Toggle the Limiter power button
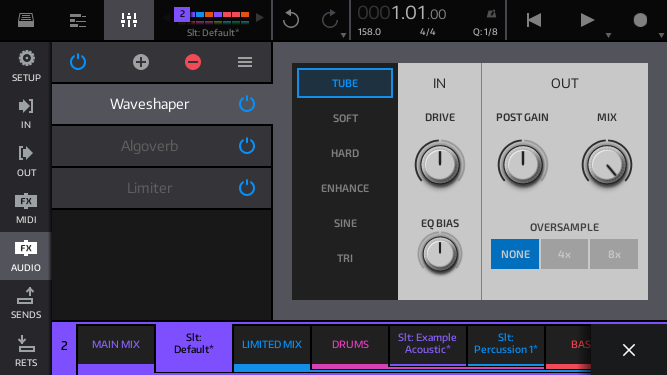The image size is (667, 375). [247, 188]
